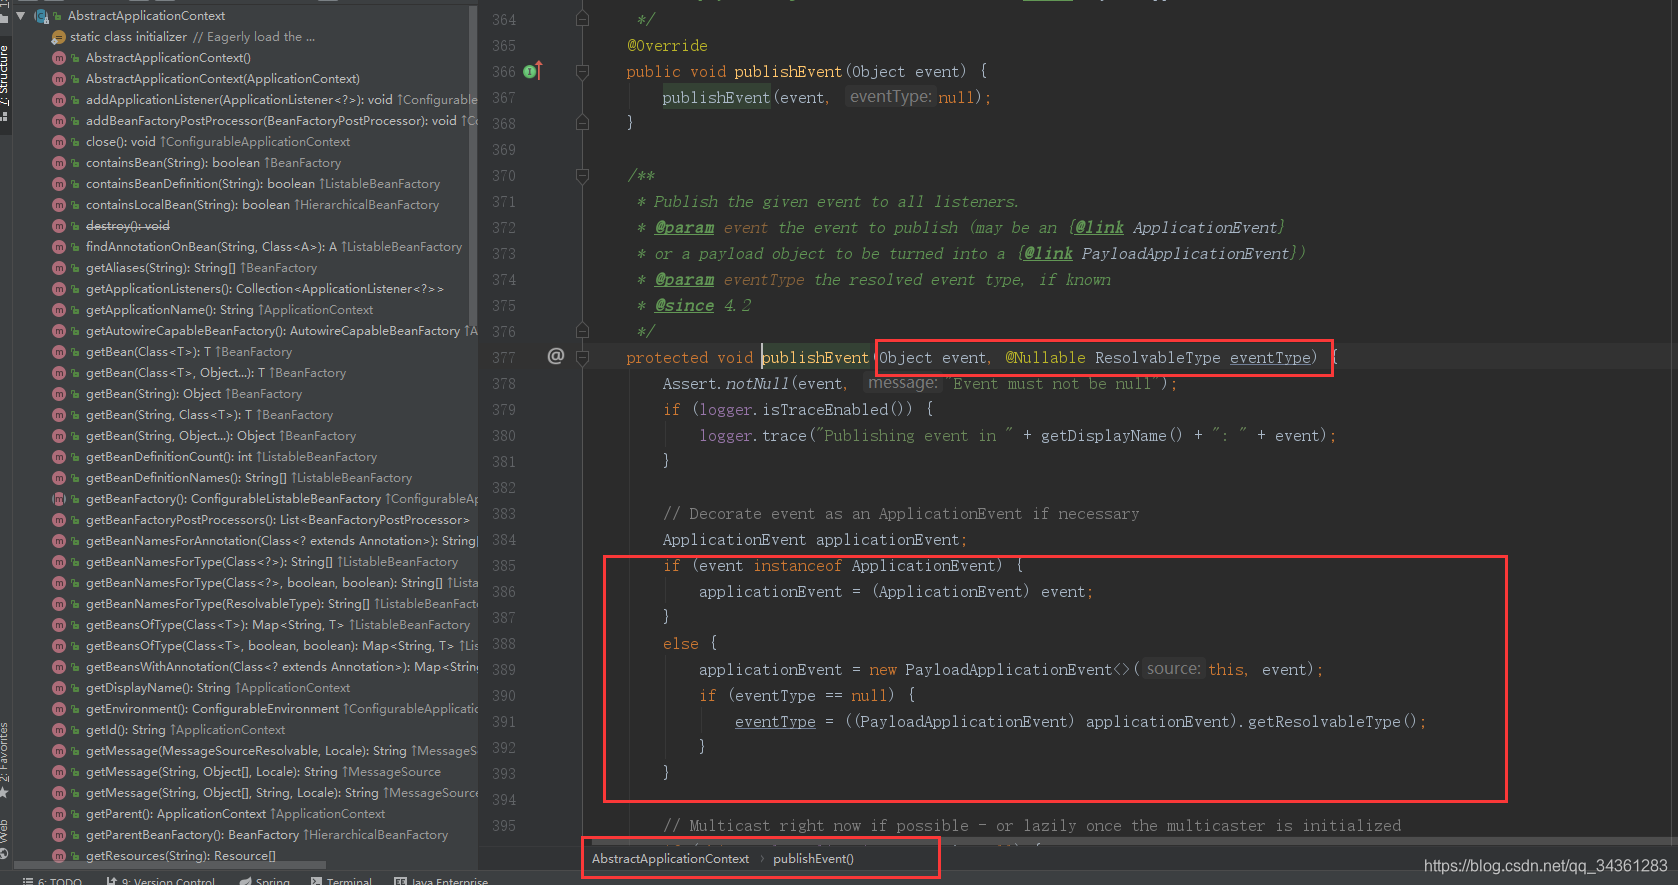Click method icon for AbstractApplicationContext() constructor
This screenshot has width=1678, height=885.
click(x=58, y=58)
